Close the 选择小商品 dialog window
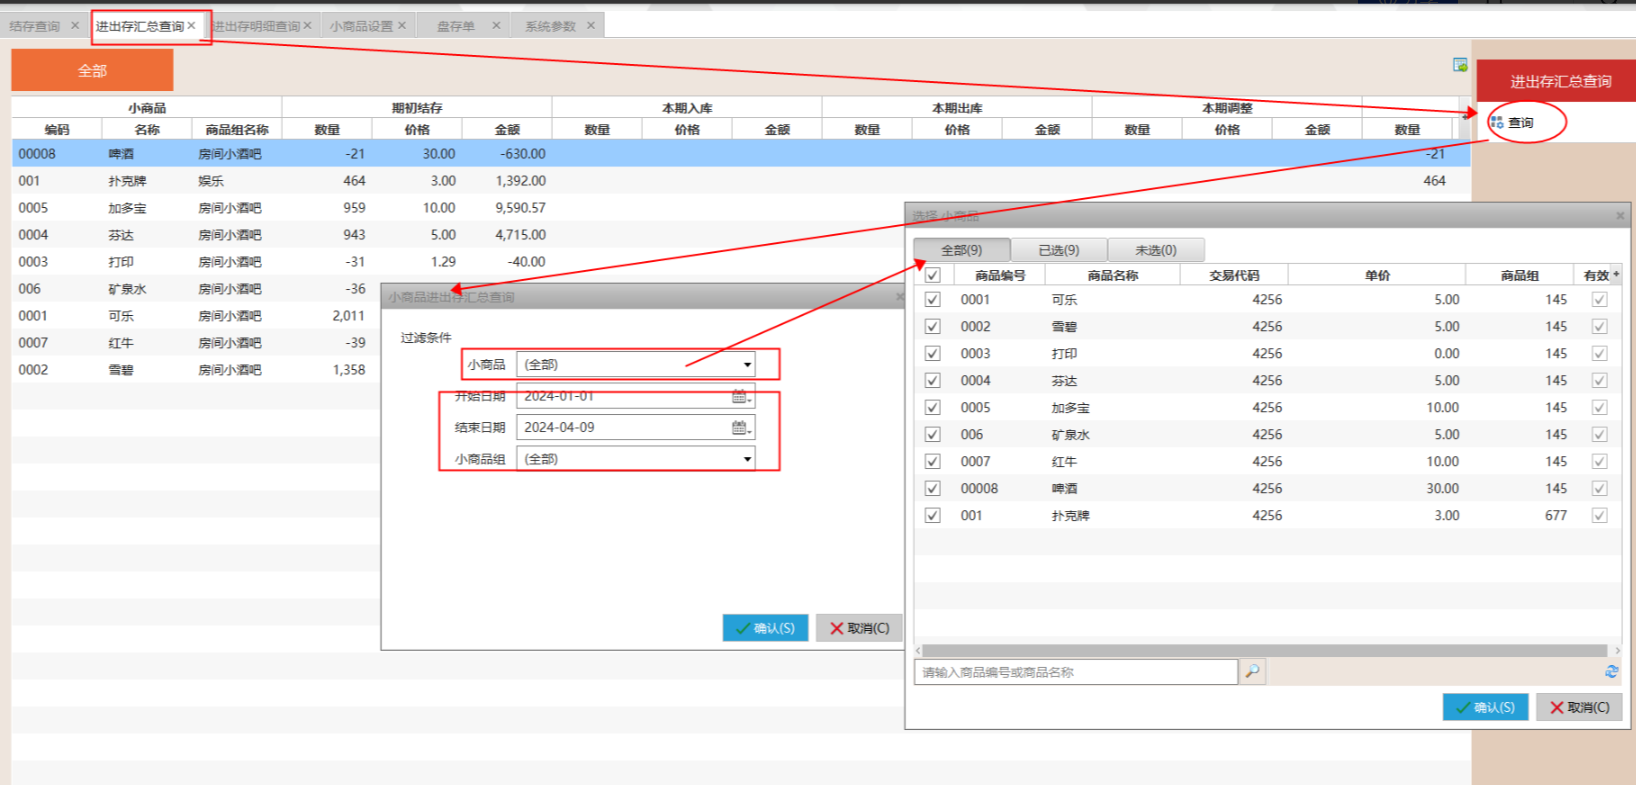This screenshot has width=1636, height=785. 1620,216
